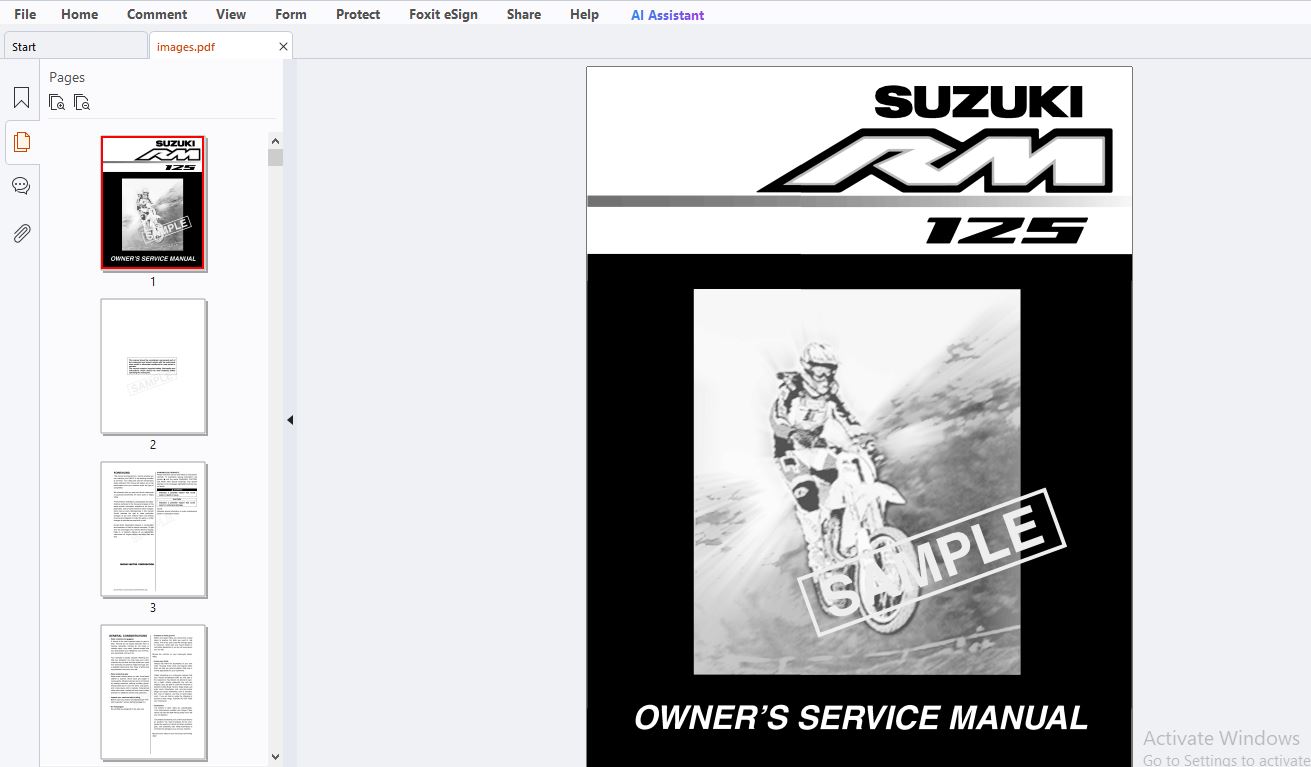Click the "Pages" panel title
Image resolution: width=1311 pixels, height=767 pixels.
[67, 77]
